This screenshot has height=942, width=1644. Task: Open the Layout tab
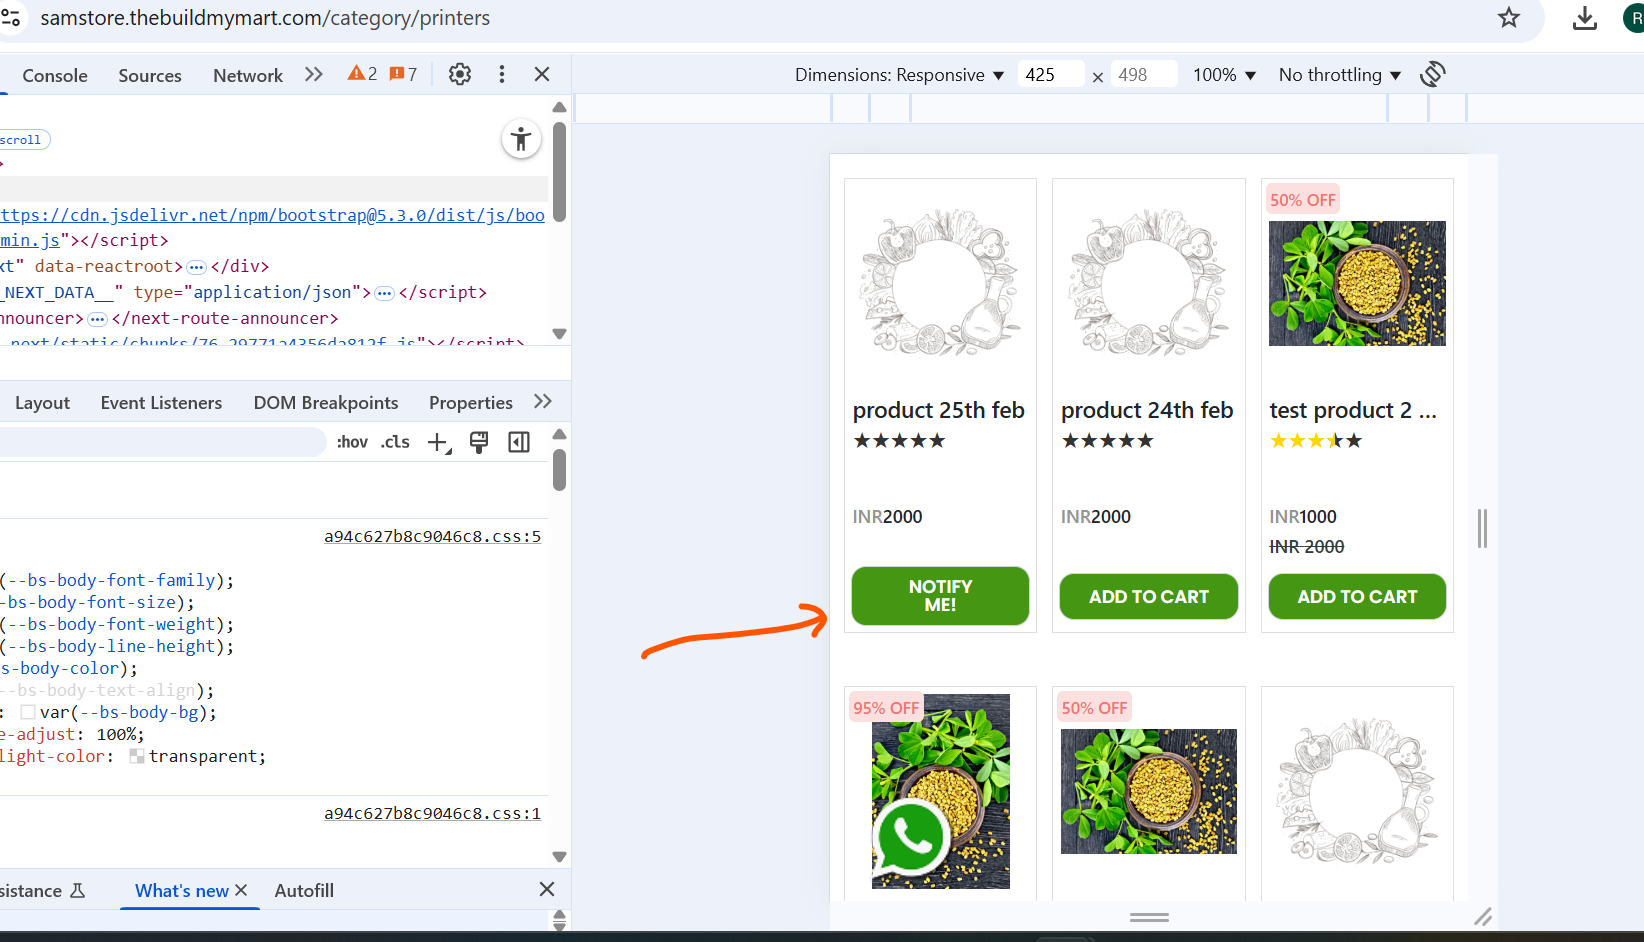[x=42, y=403]
